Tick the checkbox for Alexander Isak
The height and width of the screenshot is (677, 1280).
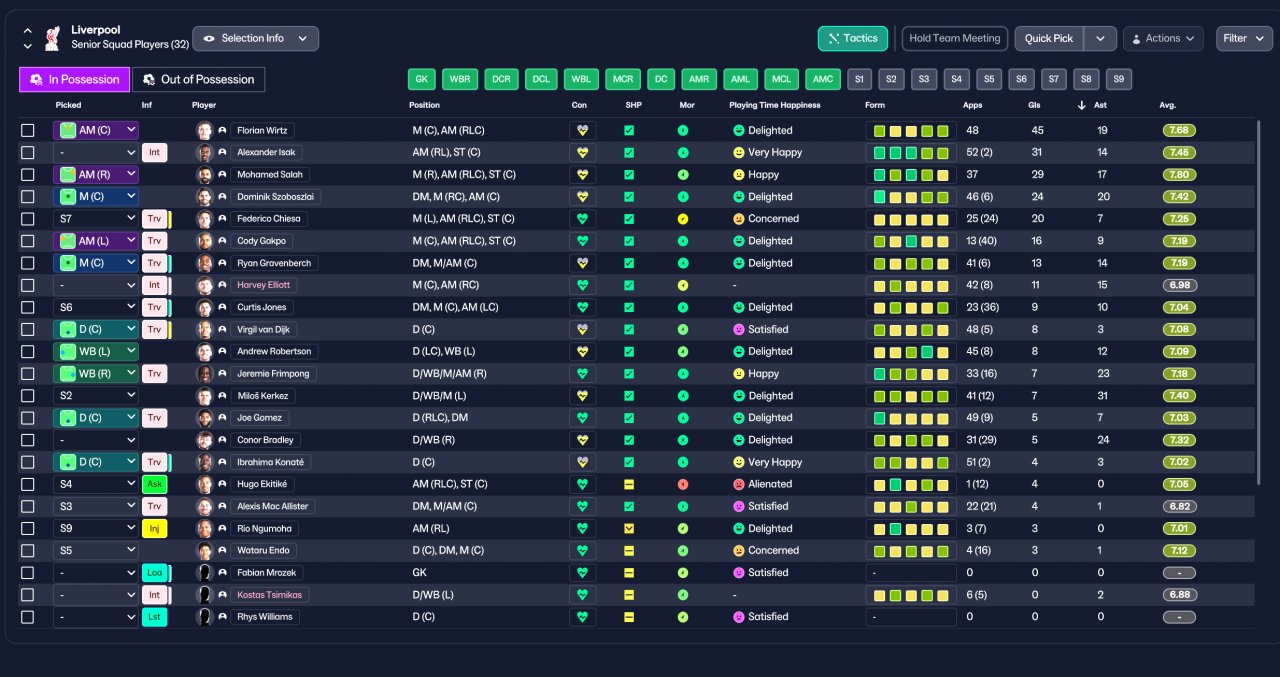28,153
